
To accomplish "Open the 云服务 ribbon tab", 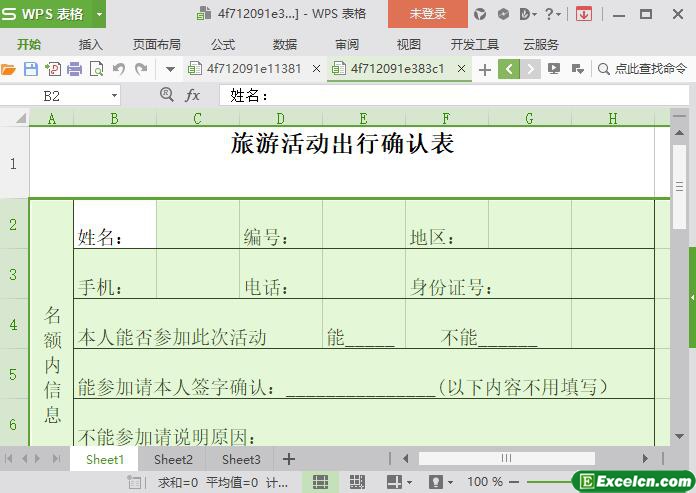I will (541, 44).
